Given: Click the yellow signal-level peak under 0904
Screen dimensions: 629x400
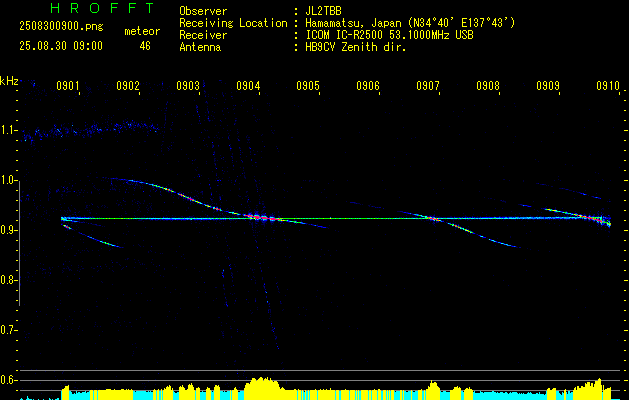Looking at the screenshot, I should [x=263, y=386].
